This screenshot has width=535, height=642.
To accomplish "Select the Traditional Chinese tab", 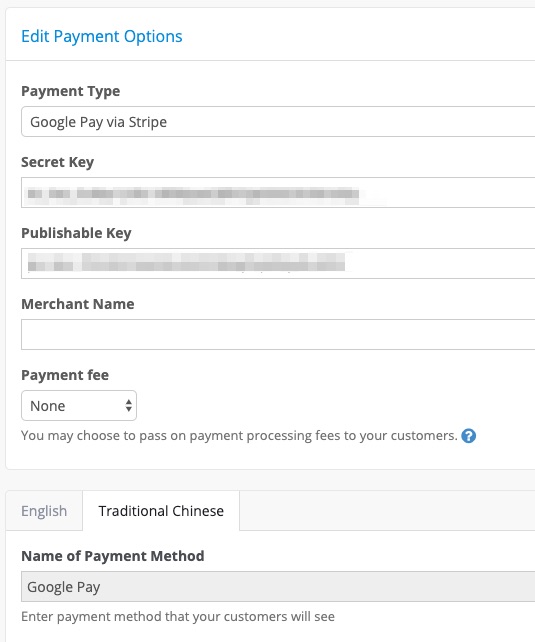I will click(161, 511).
